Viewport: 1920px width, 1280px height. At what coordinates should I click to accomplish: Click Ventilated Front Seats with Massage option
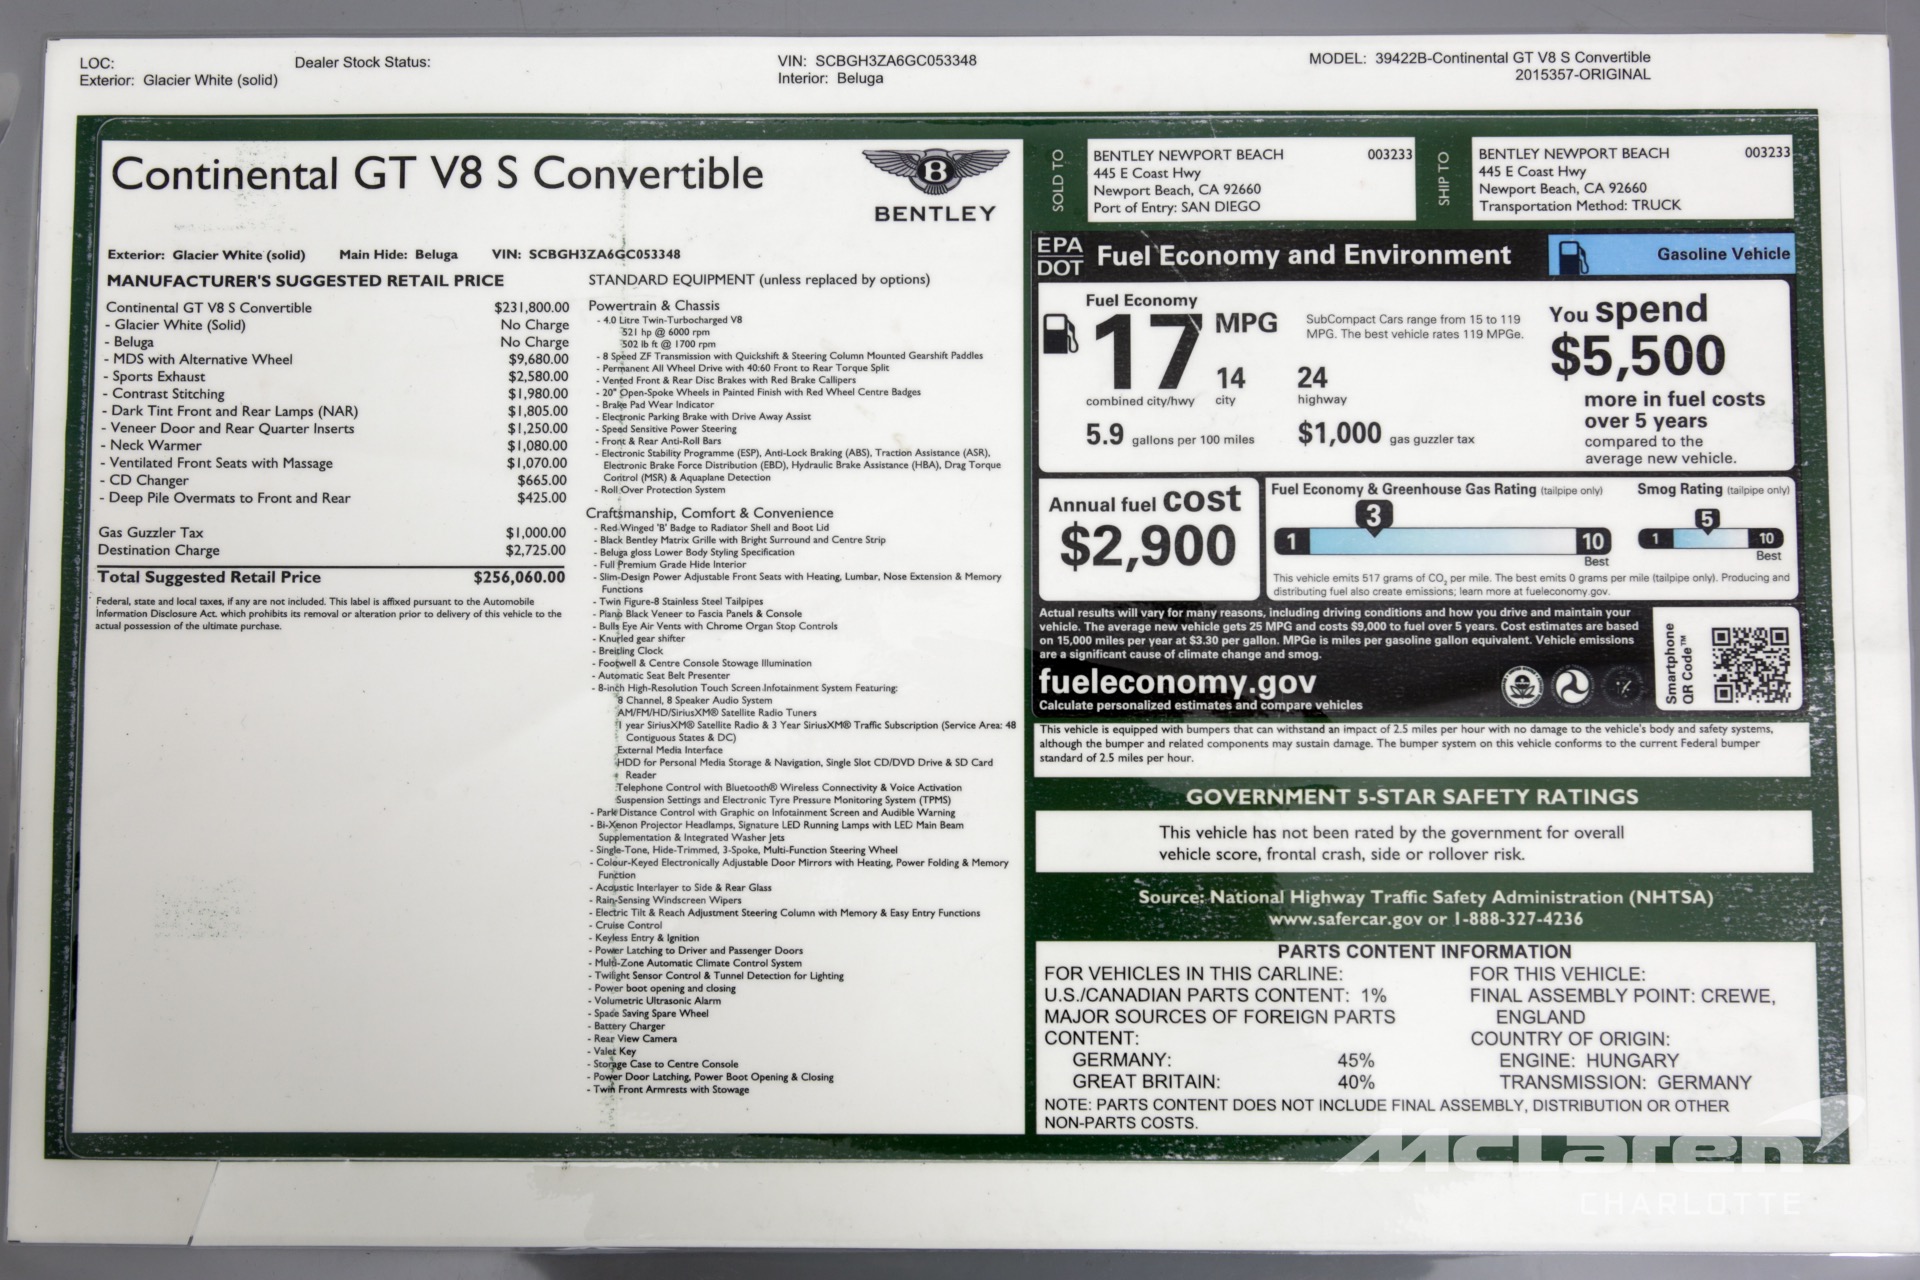click(337, 463)
